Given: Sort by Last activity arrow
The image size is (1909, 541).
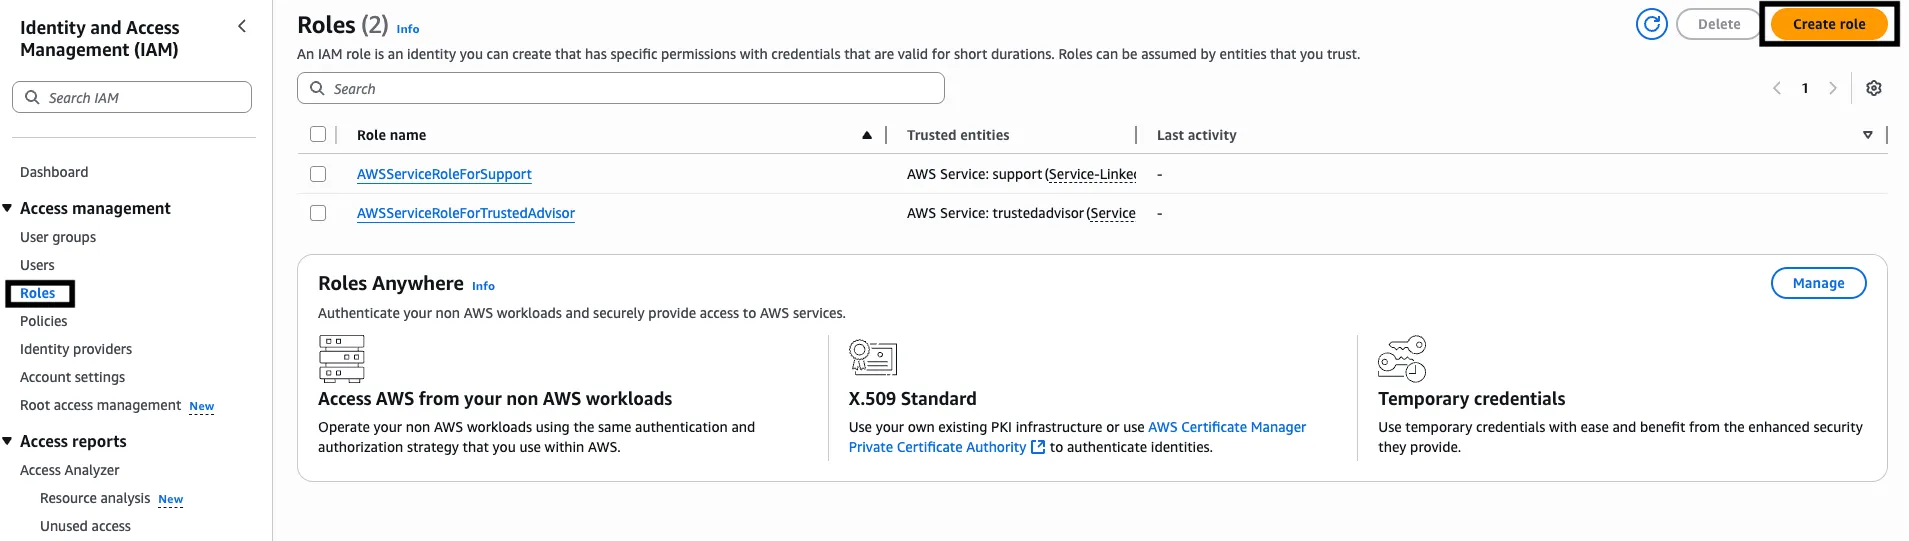Looking at the screenshot, I should pos(1867,135).
